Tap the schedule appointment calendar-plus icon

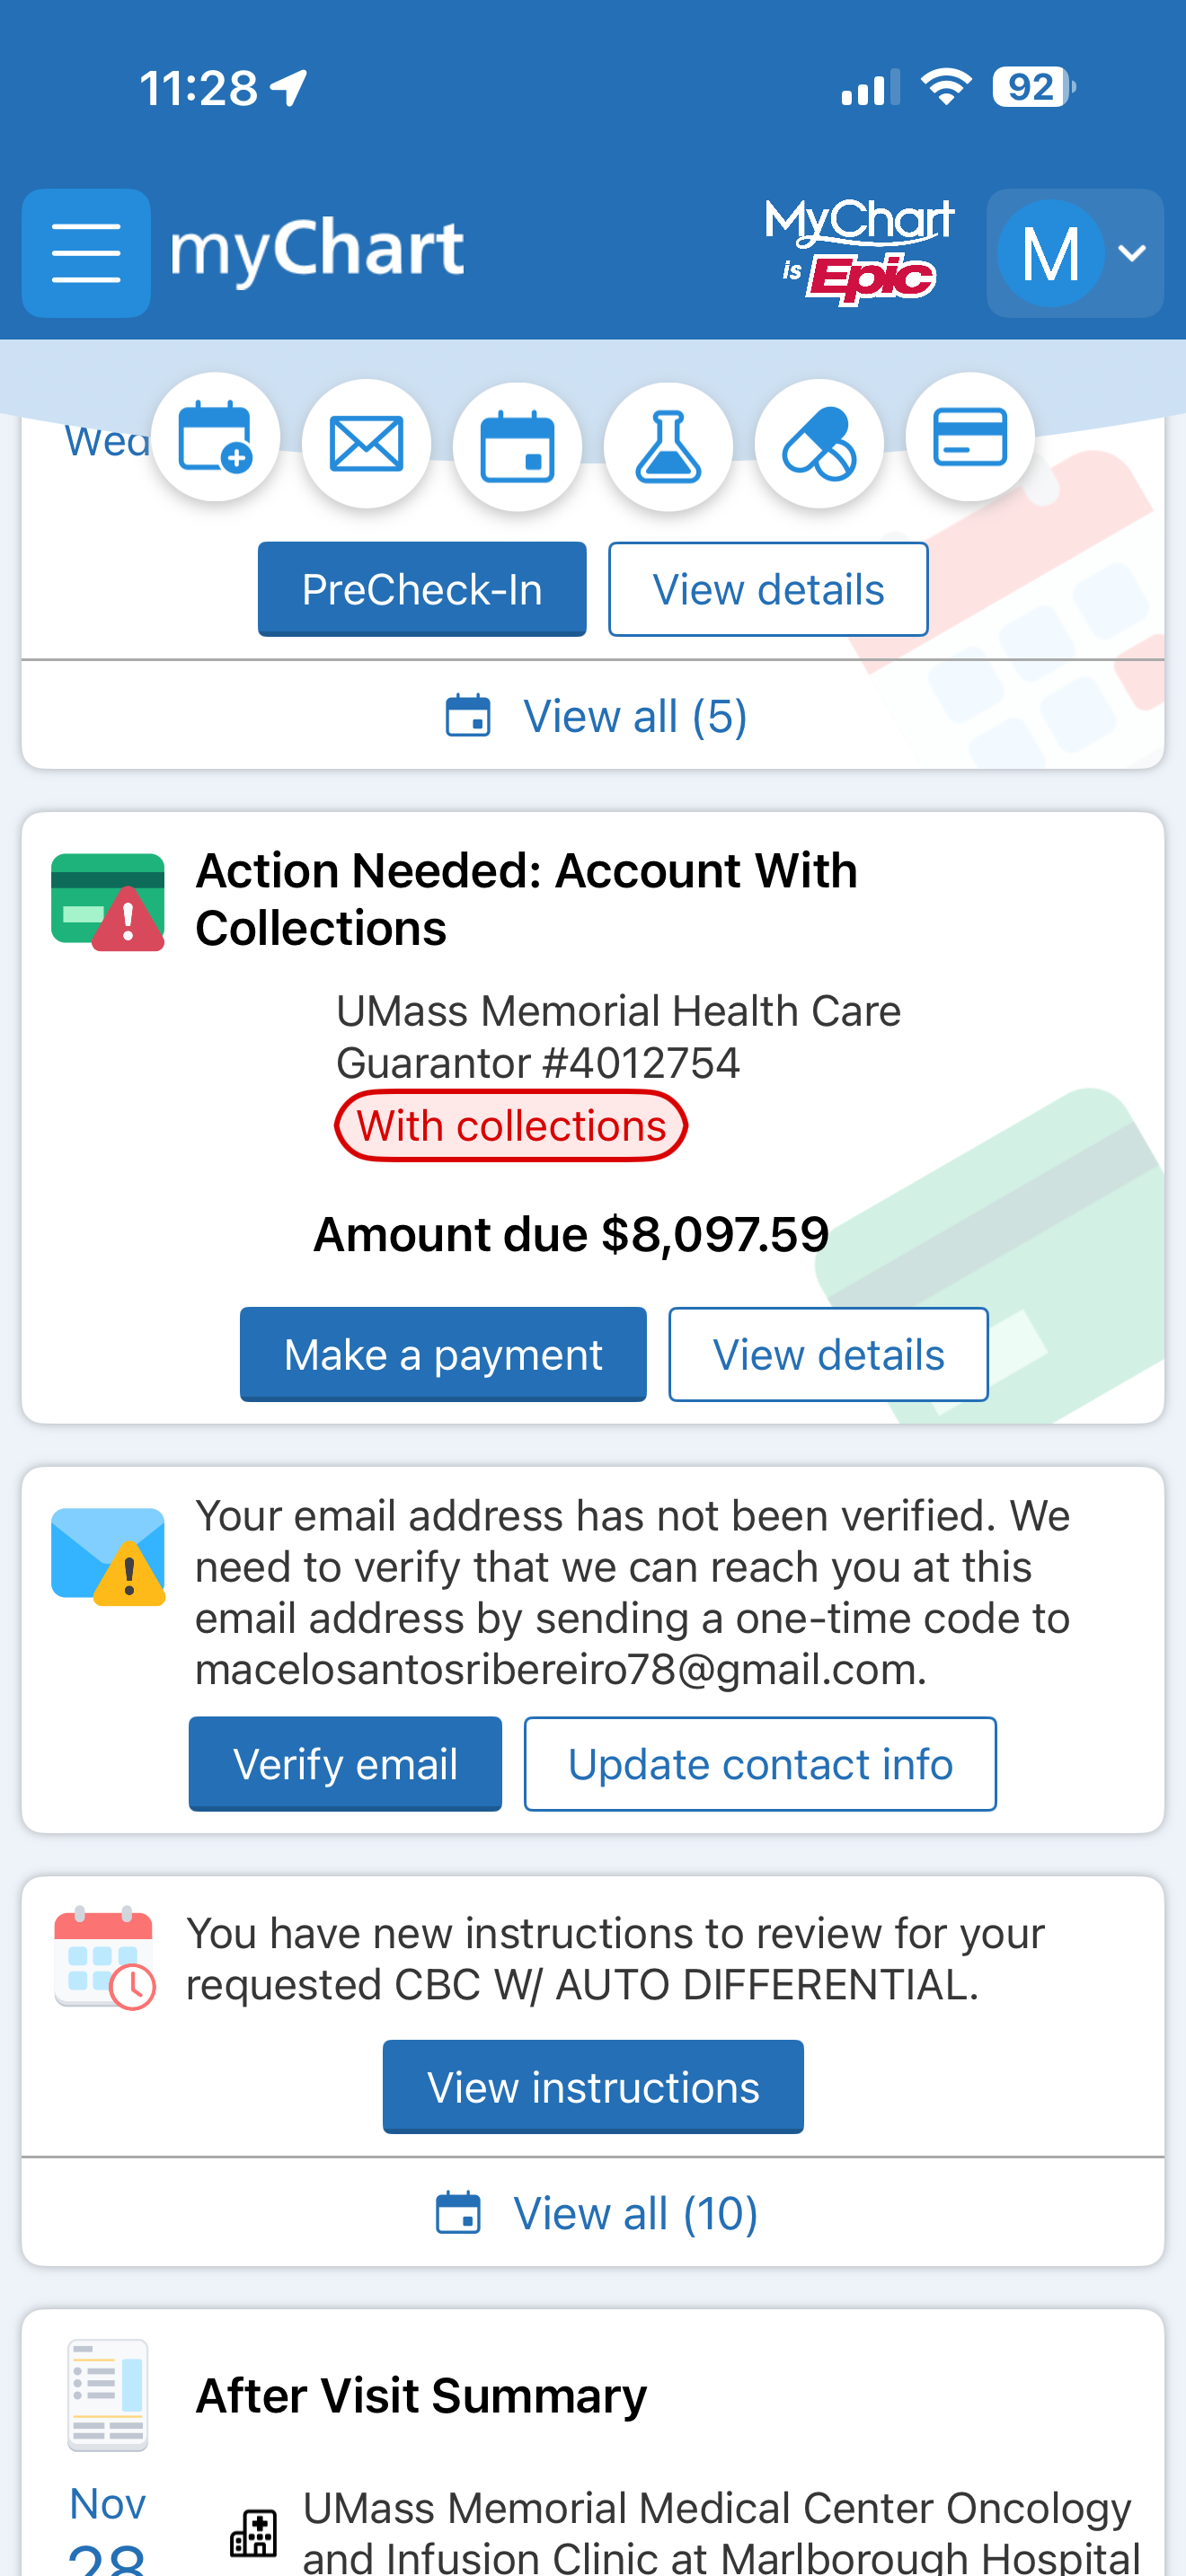(x=215, y=439)
